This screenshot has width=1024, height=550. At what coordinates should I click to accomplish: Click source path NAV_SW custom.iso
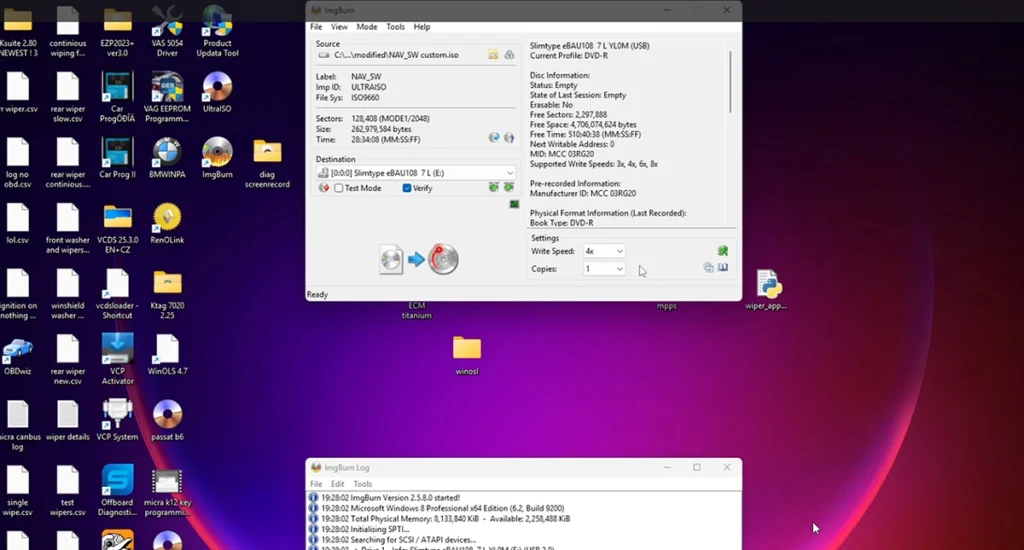(x=396, y=56)
